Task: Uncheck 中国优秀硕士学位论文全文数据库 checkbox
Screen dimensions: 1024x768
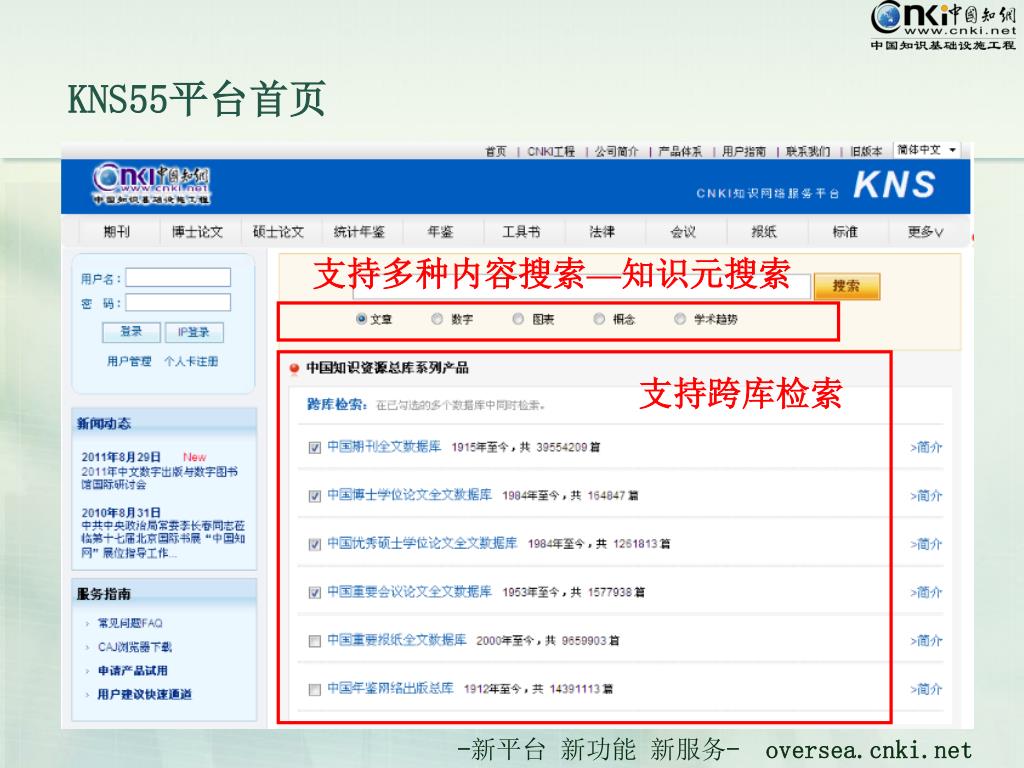Action: point(315,544)
